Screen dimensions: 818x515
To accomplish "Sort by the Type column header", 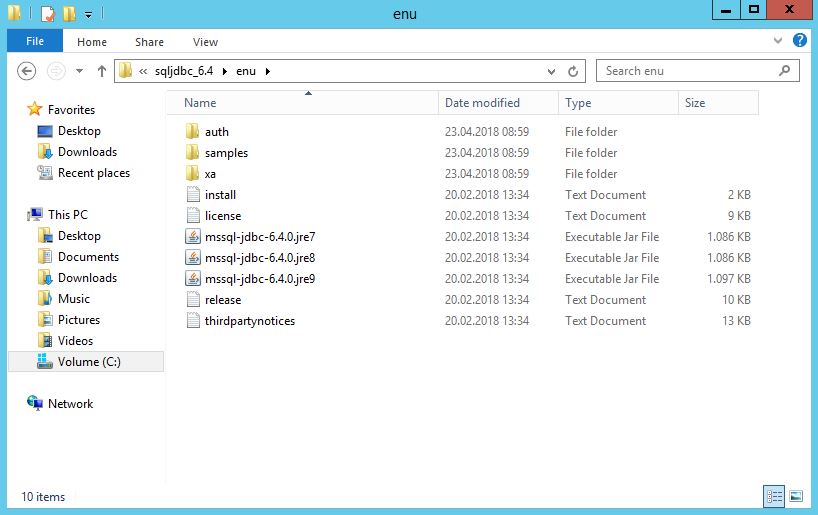I will (x=618, y=103).
